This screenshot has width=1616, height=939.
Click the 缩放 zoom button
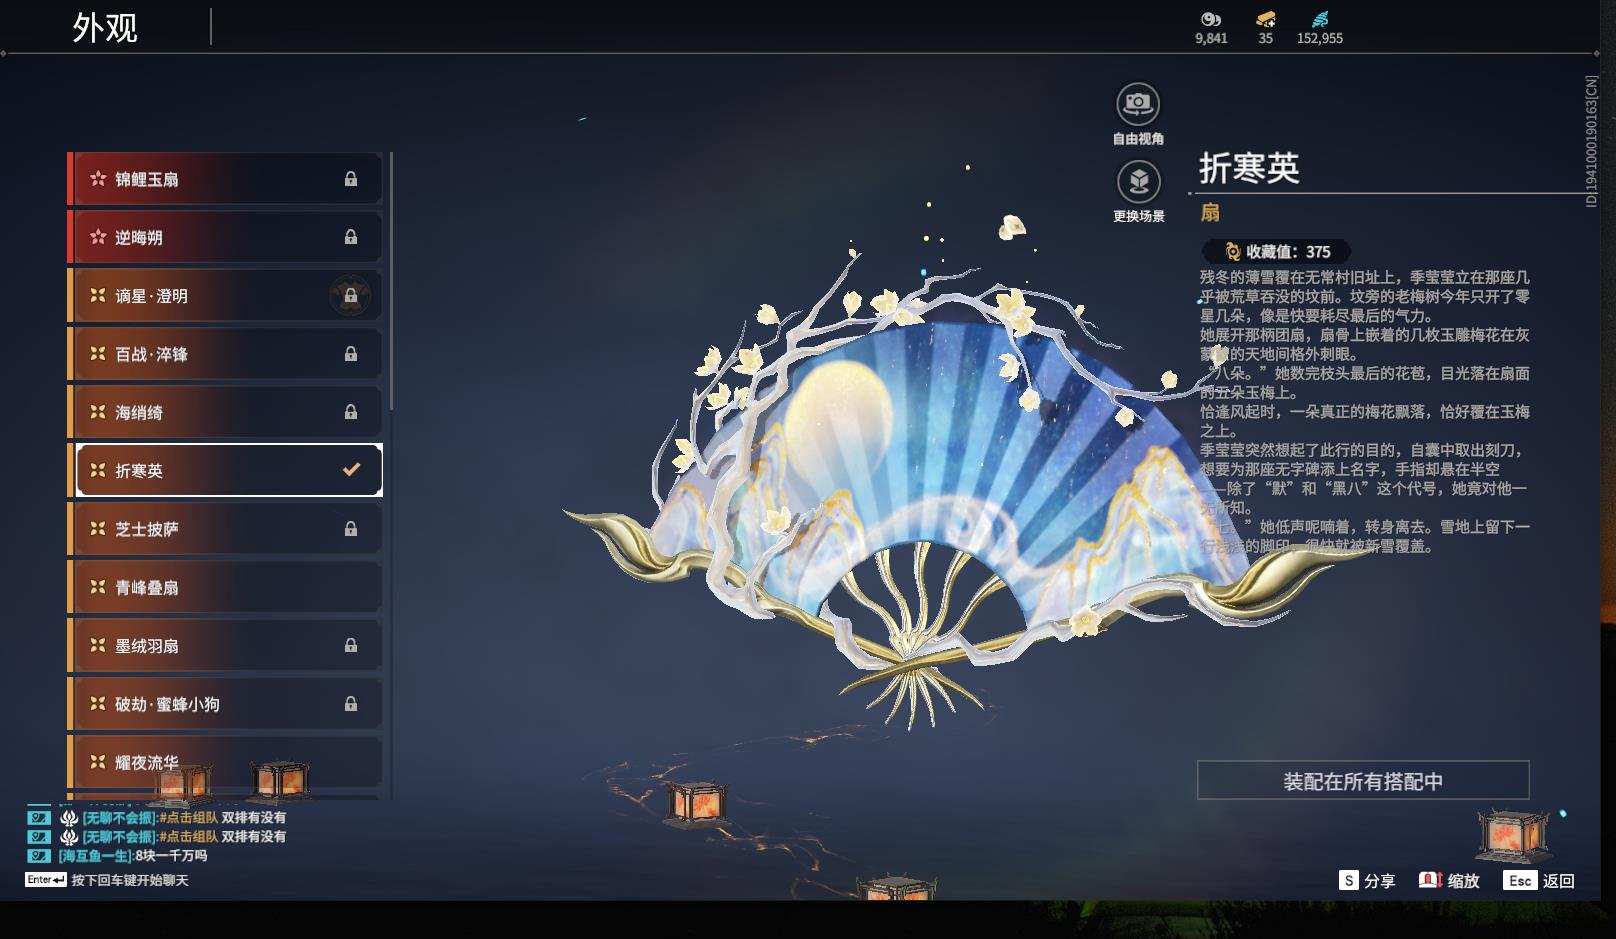point(1463,881)
